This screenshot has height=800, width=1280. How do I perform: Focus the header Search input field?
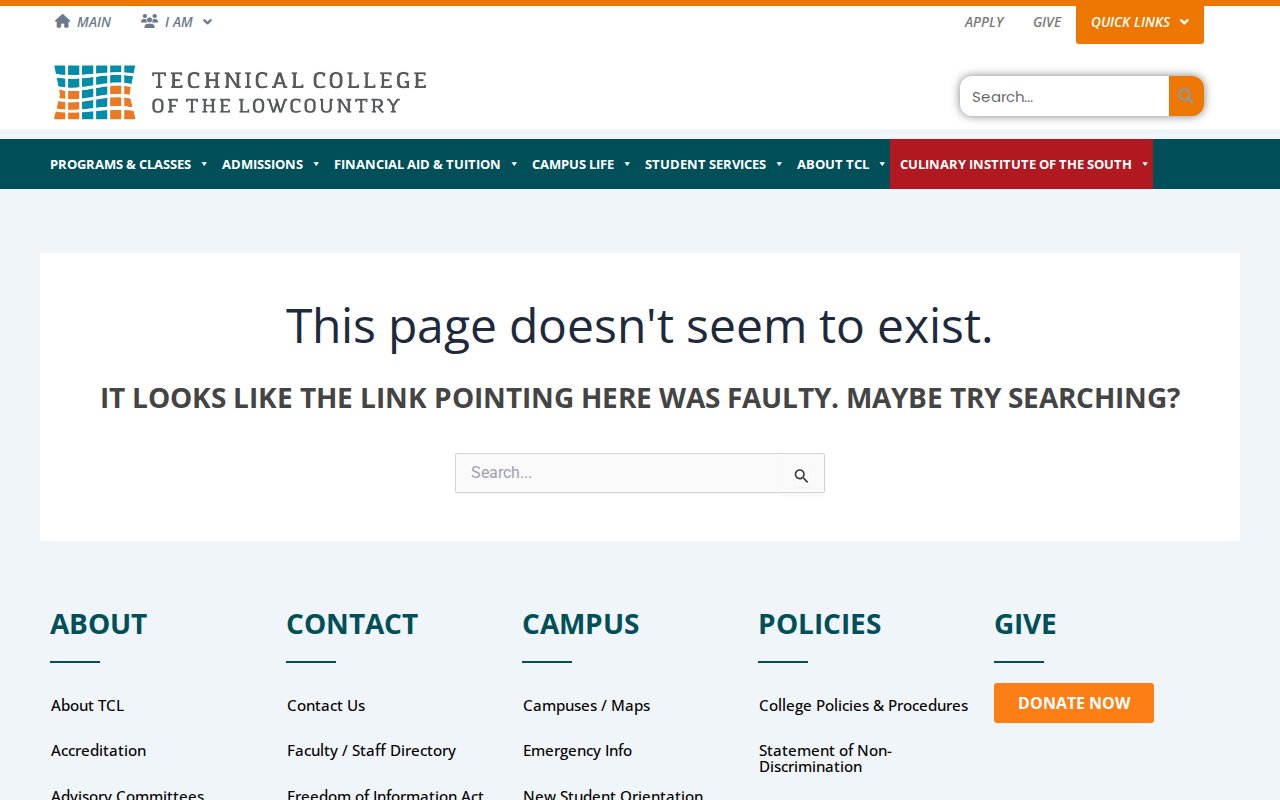click(1064, 97)
